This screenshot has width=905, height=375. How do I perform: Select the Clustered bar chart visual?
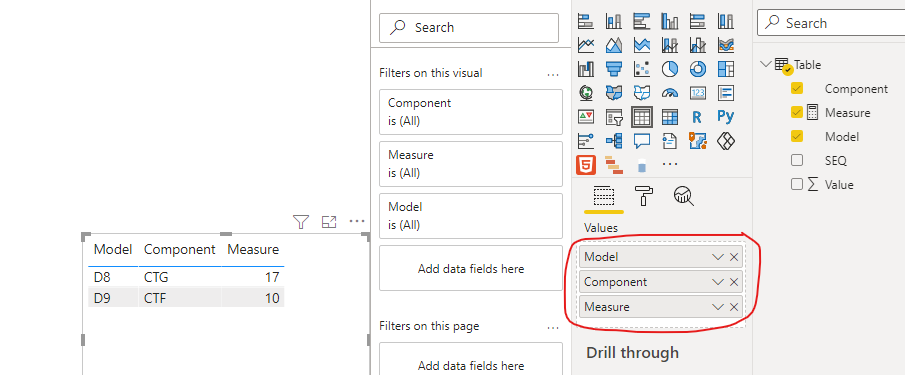click(641, 22)
